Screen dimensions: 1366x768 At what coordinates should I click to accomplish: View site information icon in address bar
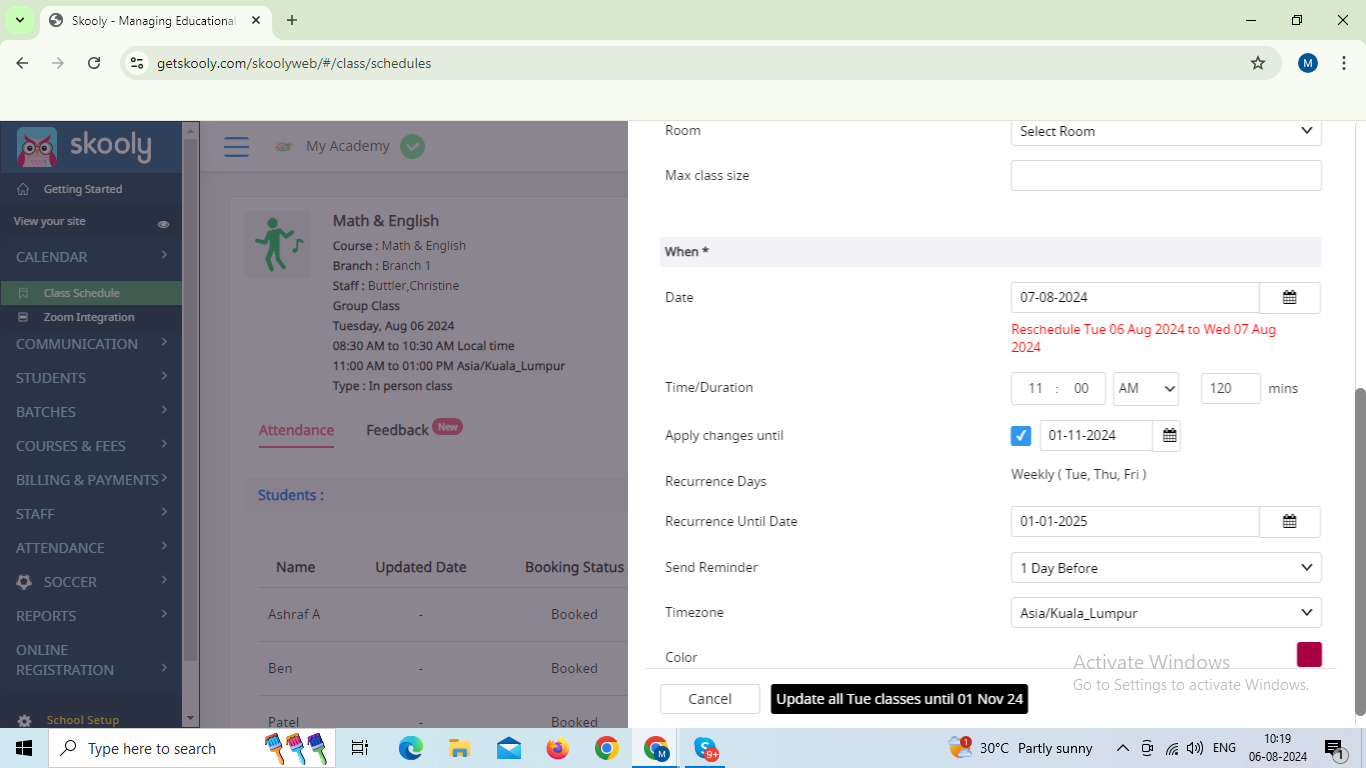(138, 63)
